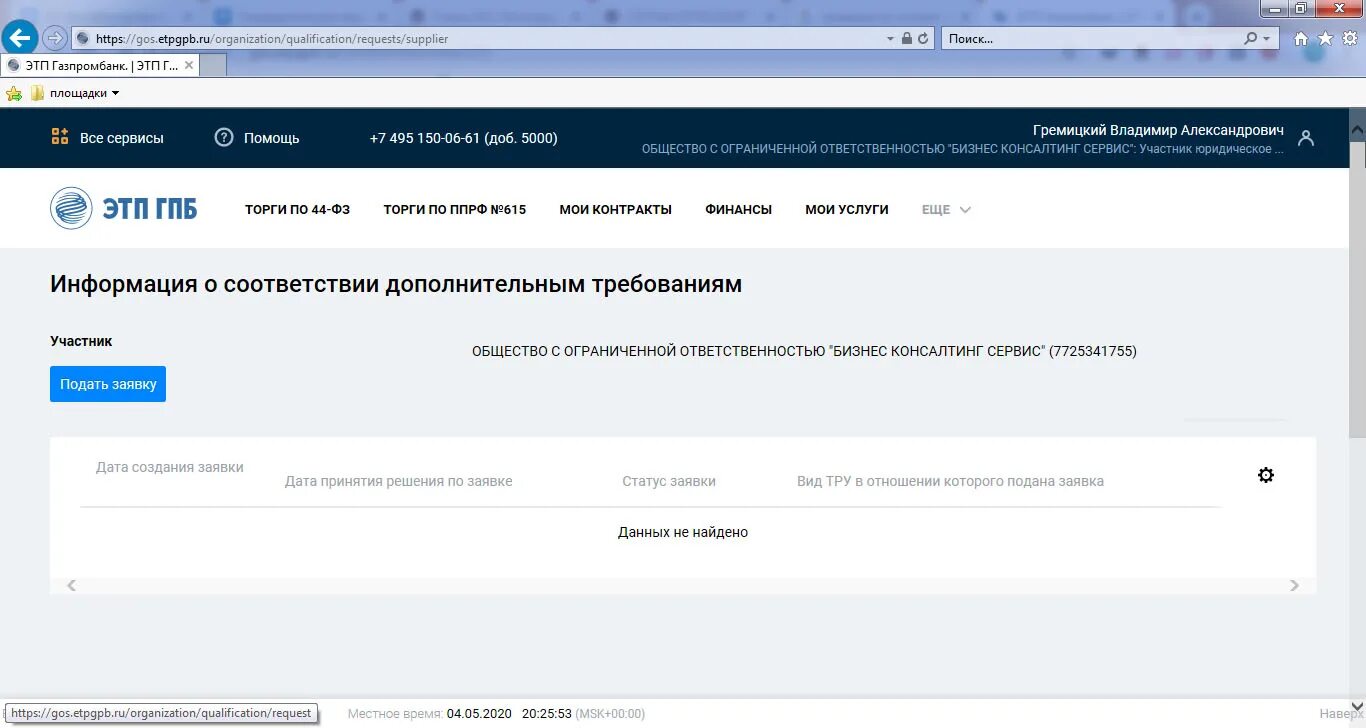Viewport: 1366px width, 728px height.
Task: Click the ЭТП ГПБ logo
Action: pyautogui.click(x=124, y=209)
